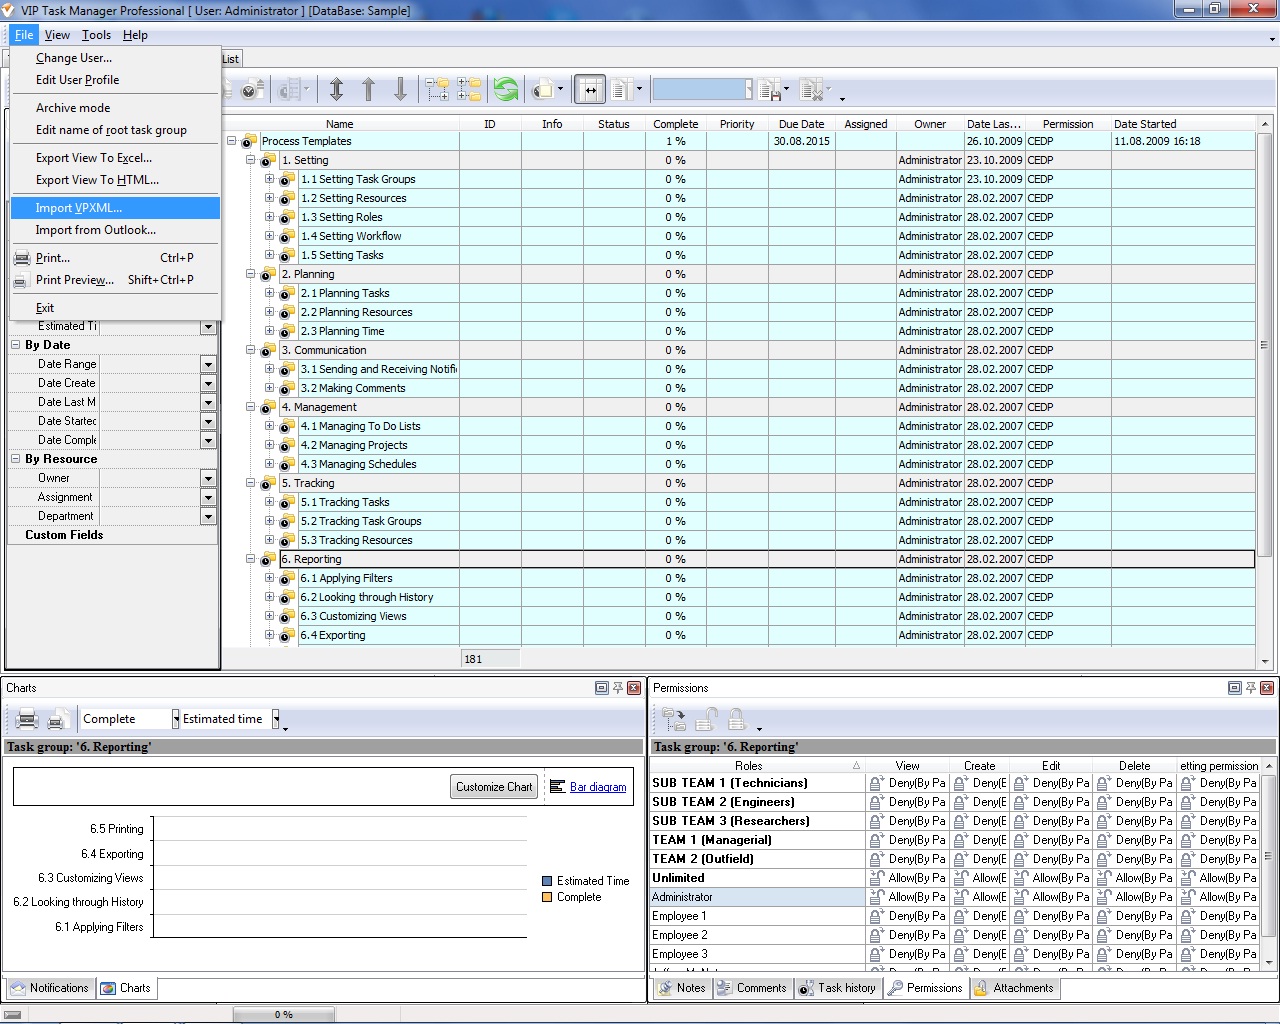Viewport: 1280px width, 1024px height.
Task: Click the lock permission icon in Permissions panel
Action: [736, 719]
